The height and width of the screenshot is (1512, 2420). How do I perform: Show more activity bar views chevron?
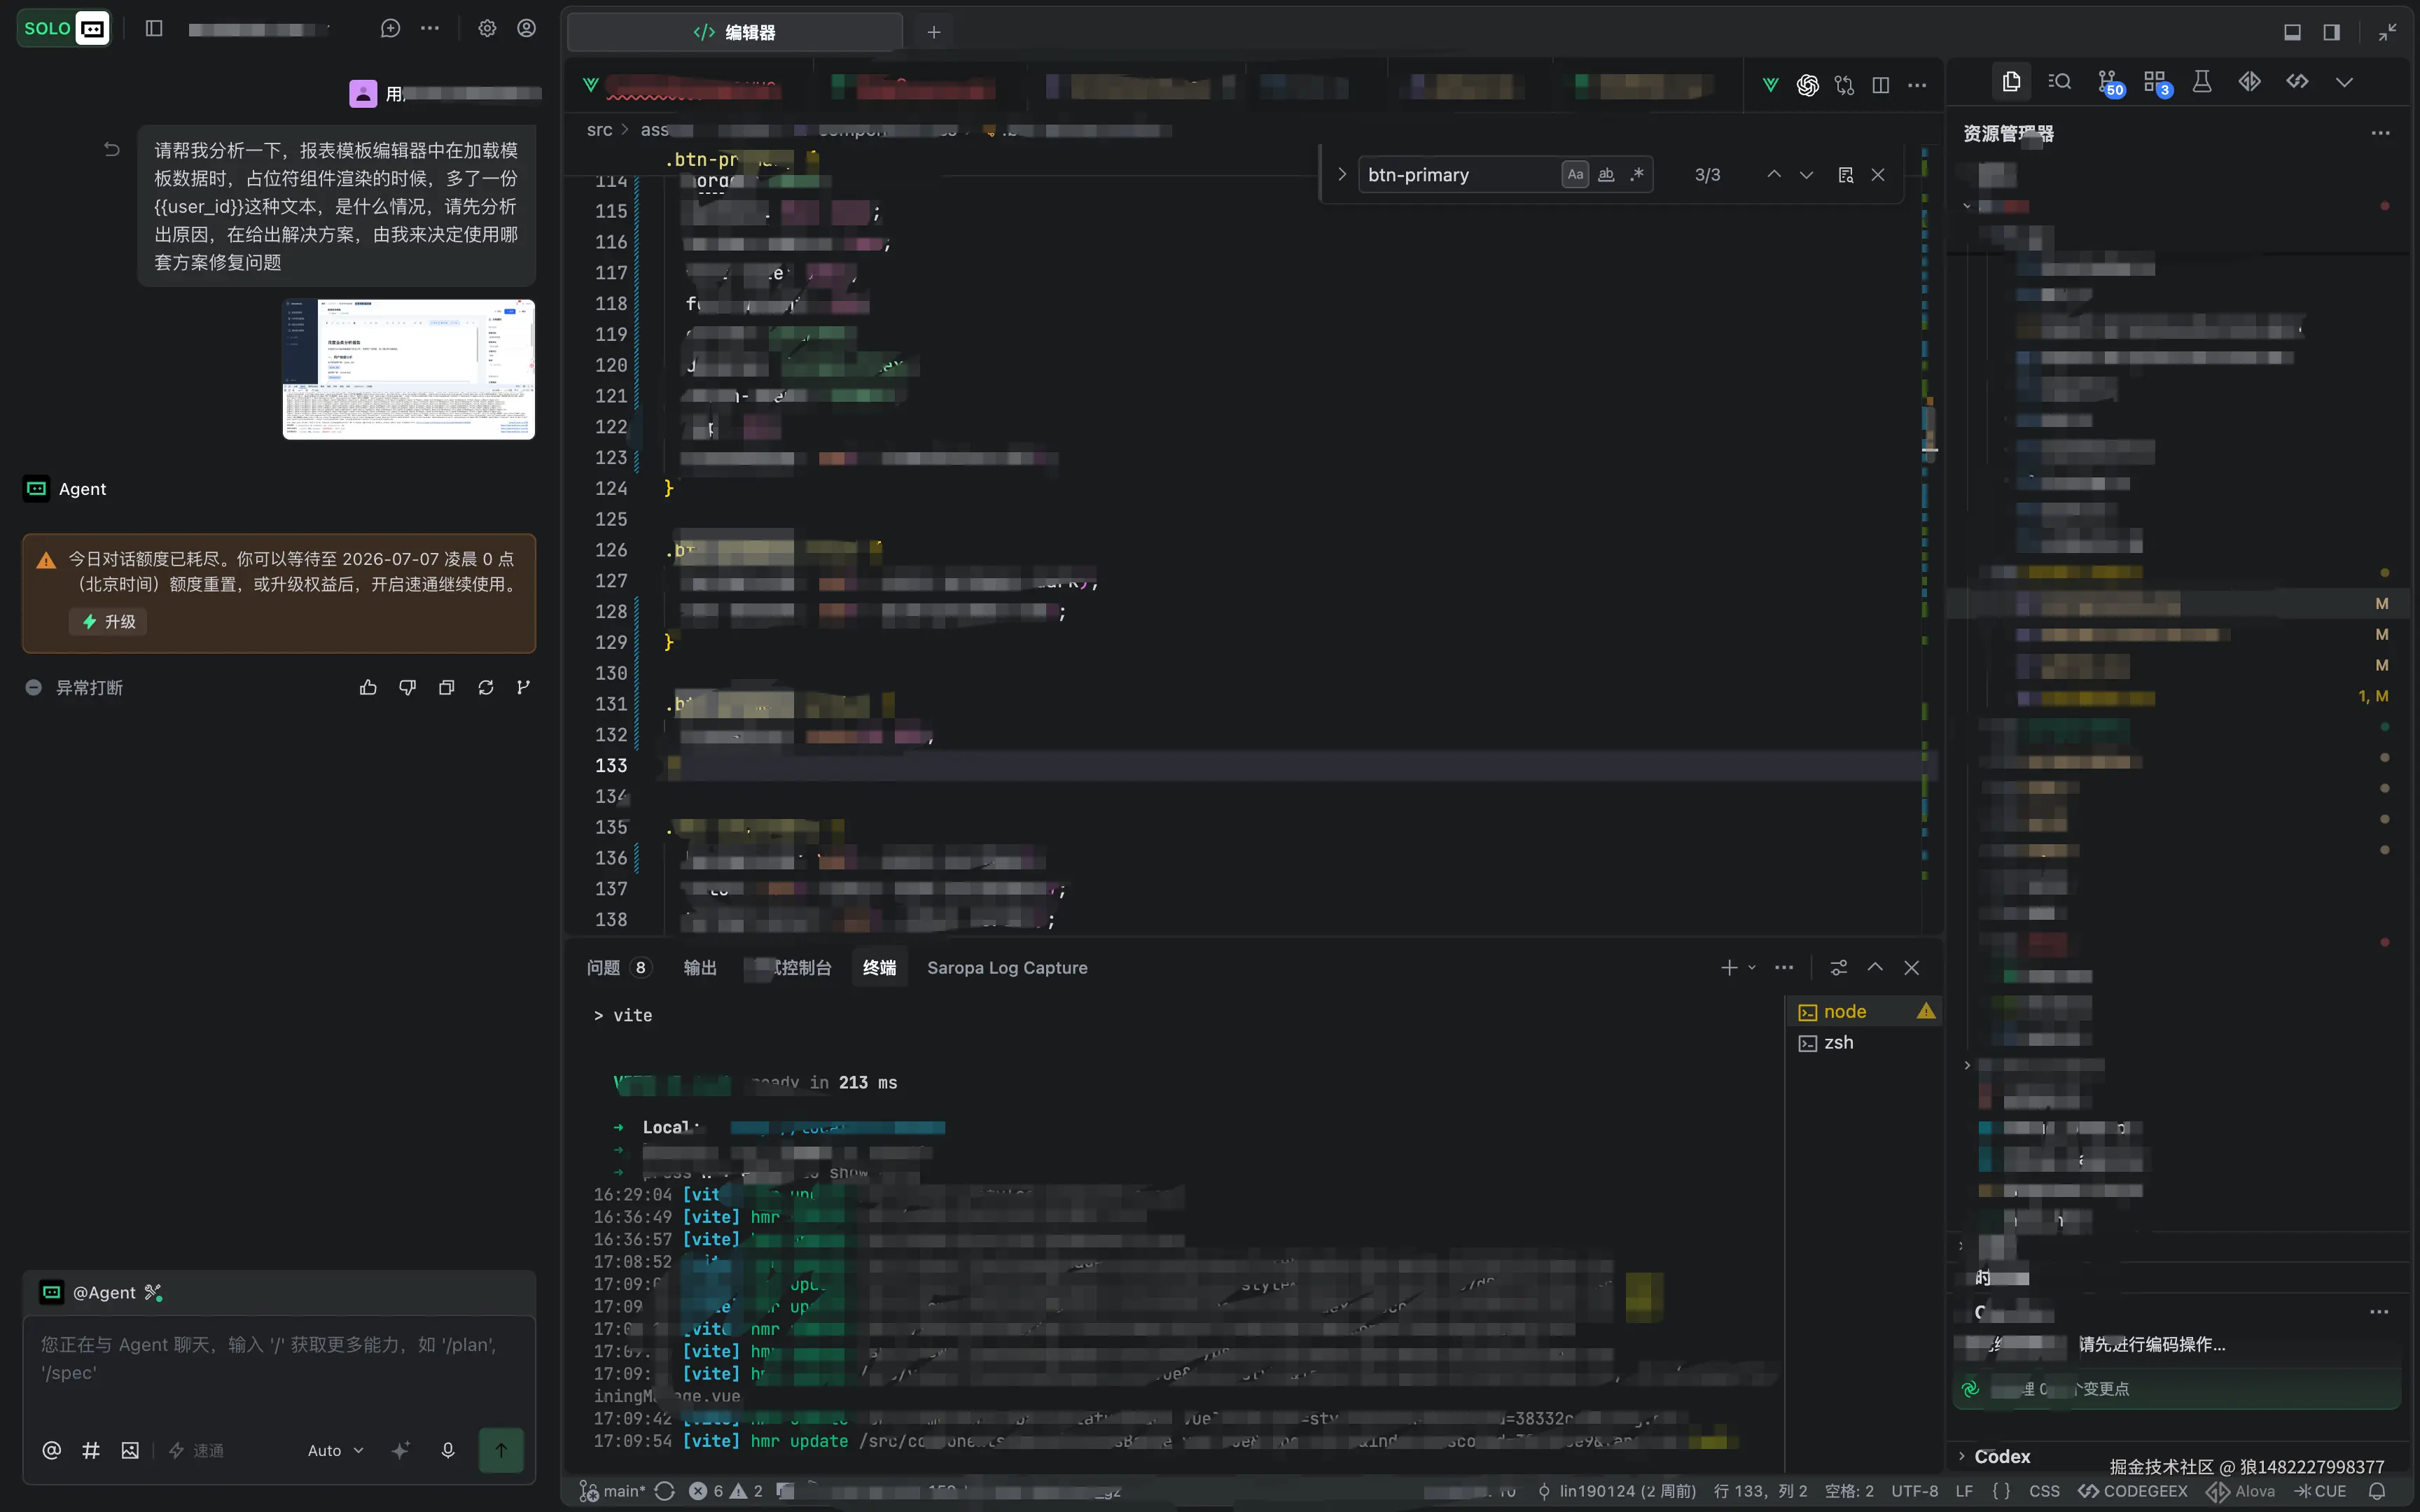click(2344, 81)
